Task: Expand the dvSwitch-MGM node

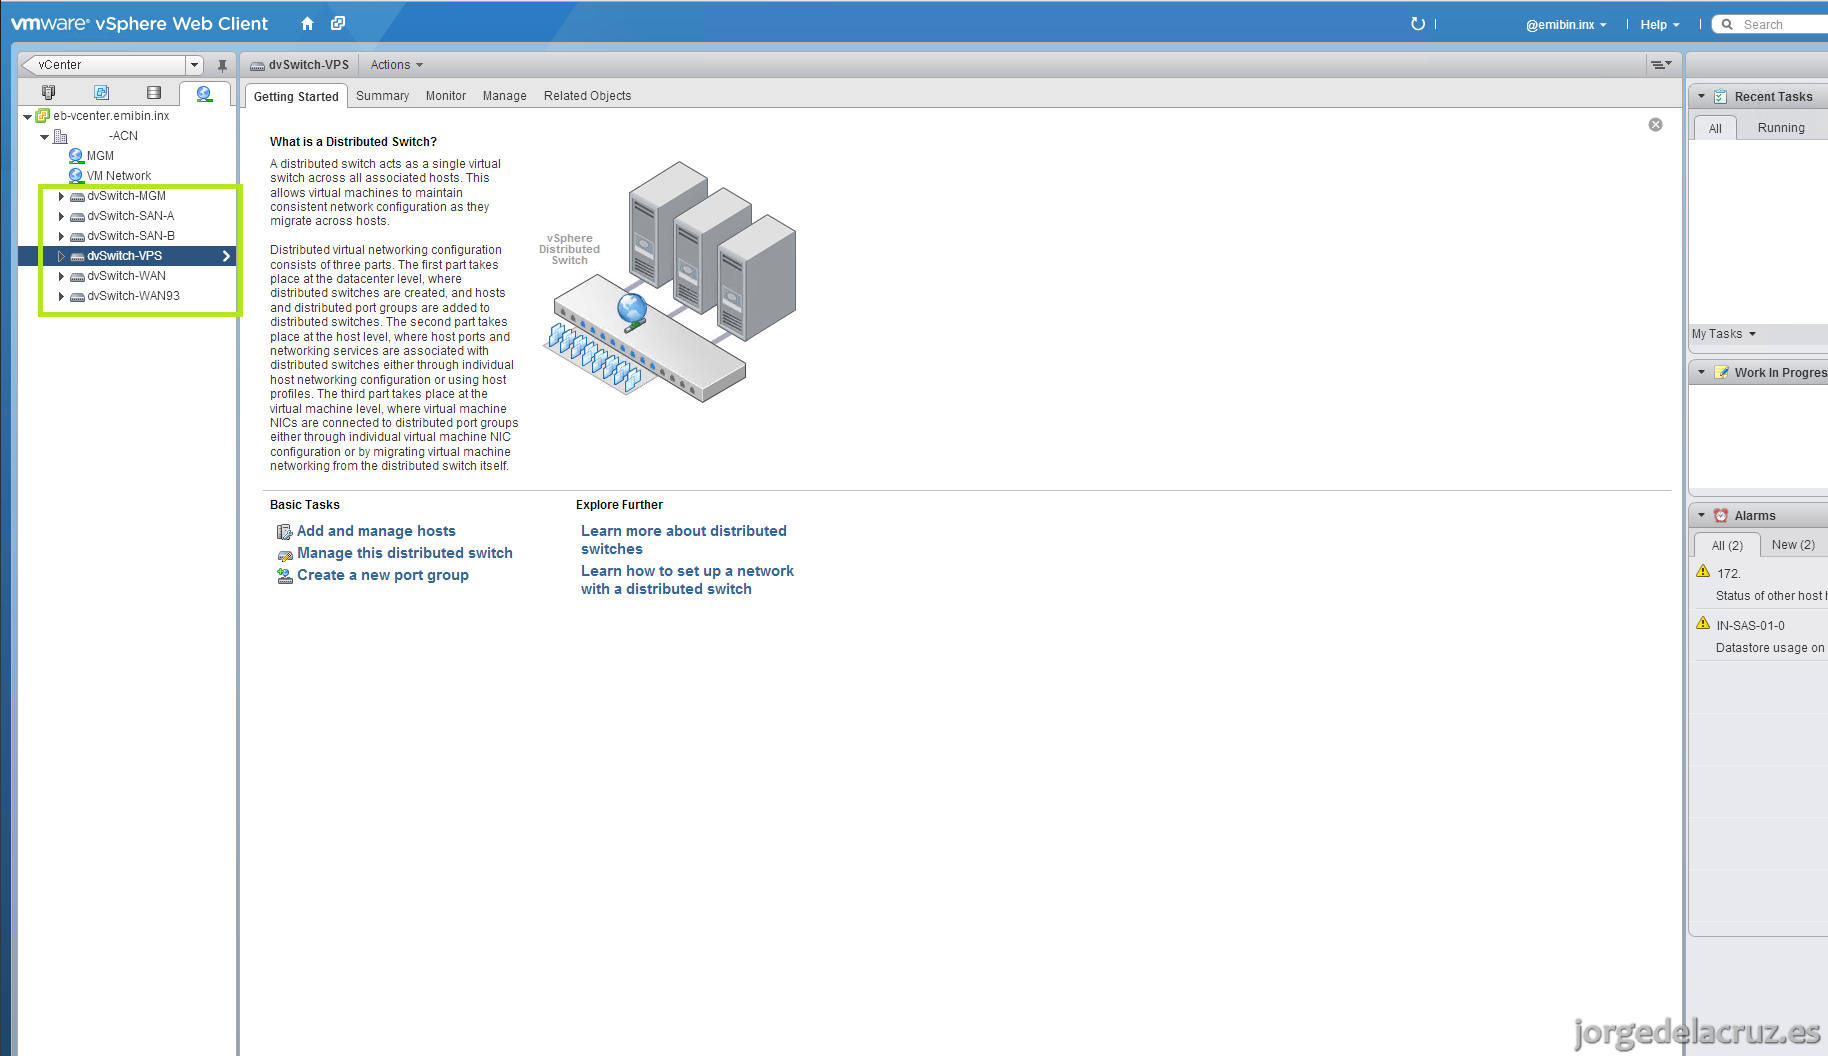Action: point(61,196)
